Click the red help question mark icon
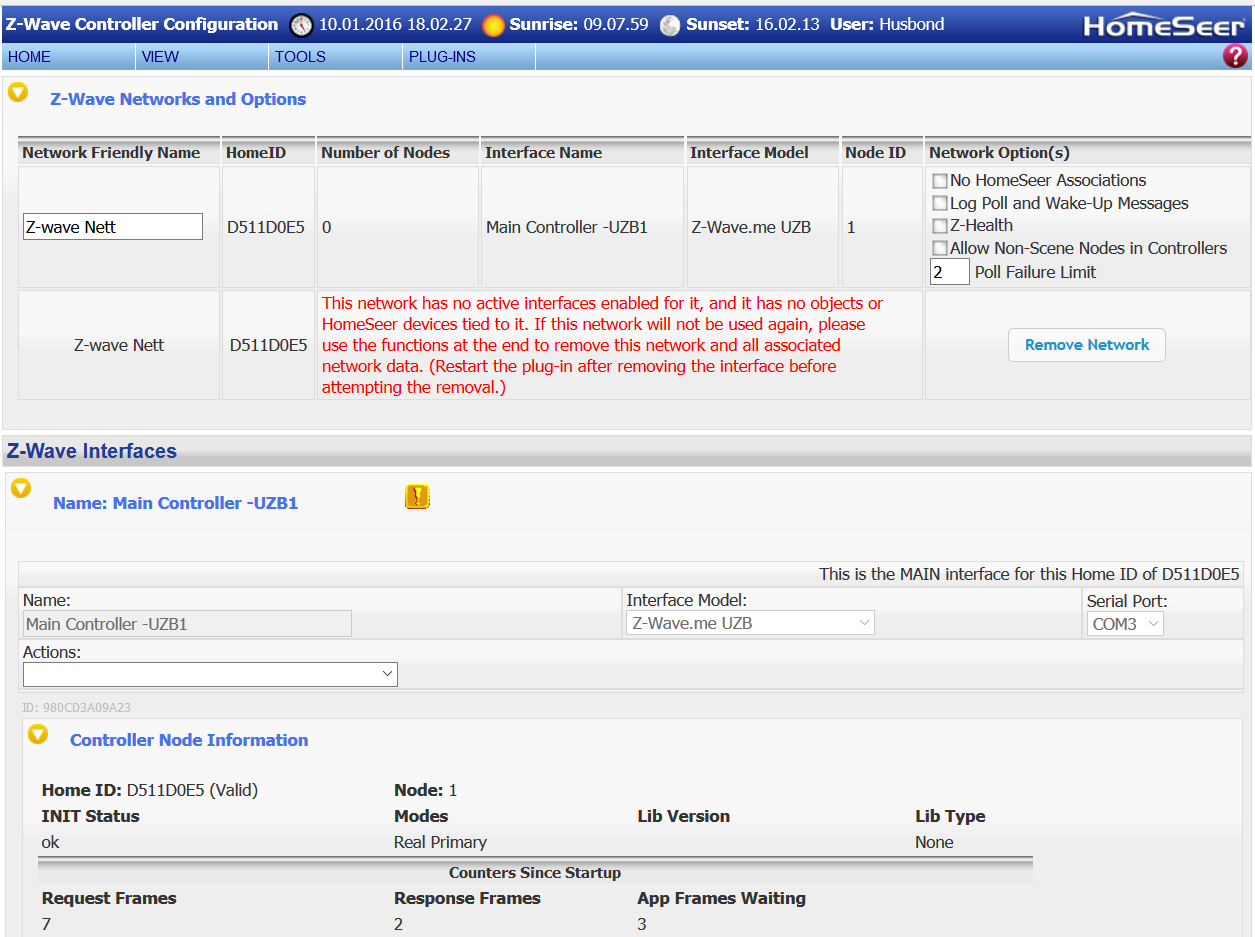This screenshot has height=937, width=1255. coord(1235,57)
